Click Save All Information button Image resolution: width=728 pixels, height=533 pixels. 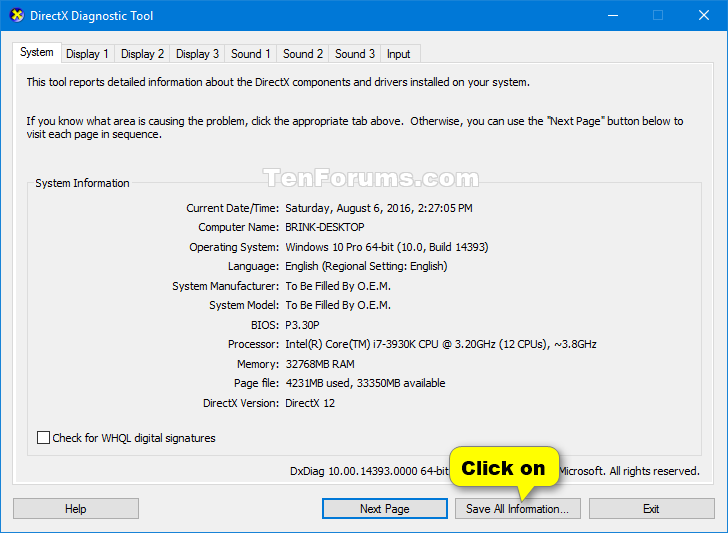(518, 509)
